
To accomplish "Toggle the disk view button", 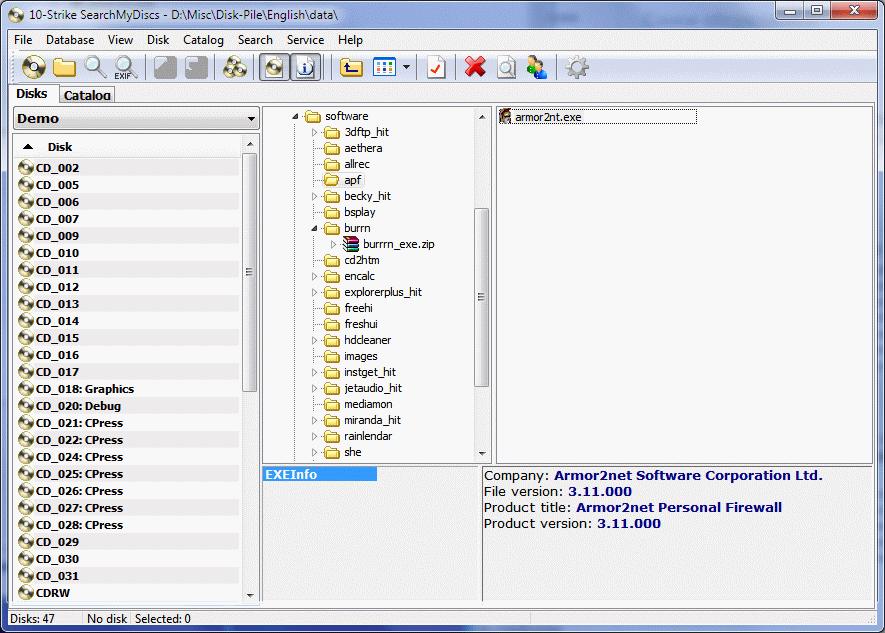I will click(x=275, y=68).
